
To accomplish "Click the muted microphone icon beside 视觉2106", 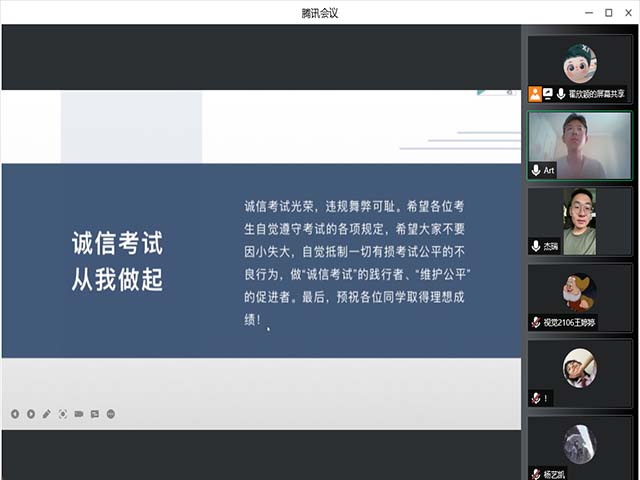I will pyautogui.click(x=536, y=322).
